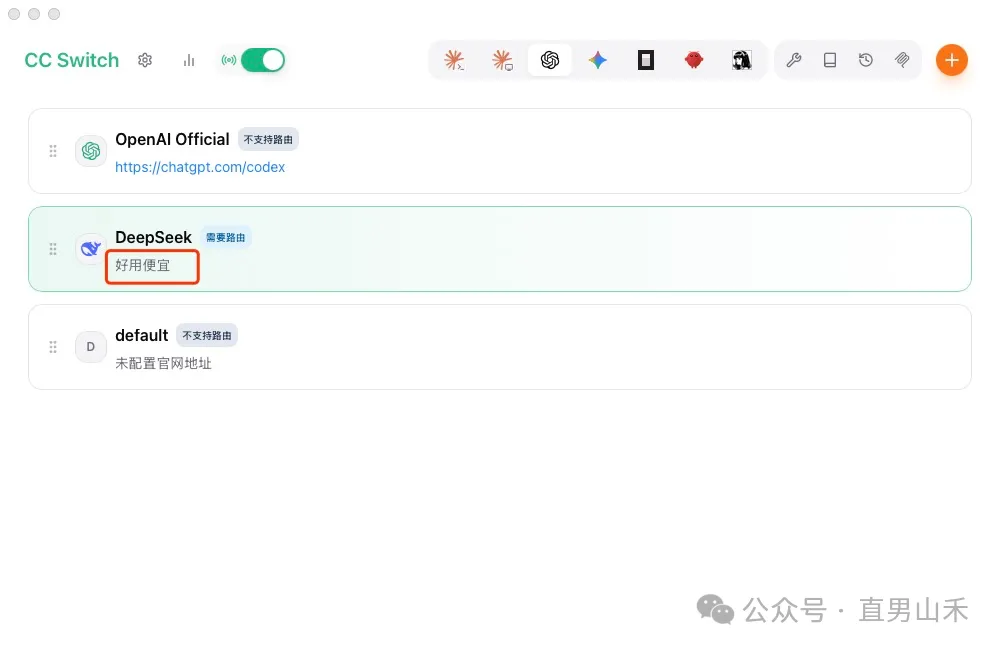Image resolution: width=1000 pixels, height=650 pixels.
Task: Open the book prompts icon
Action: click(830, 60)
